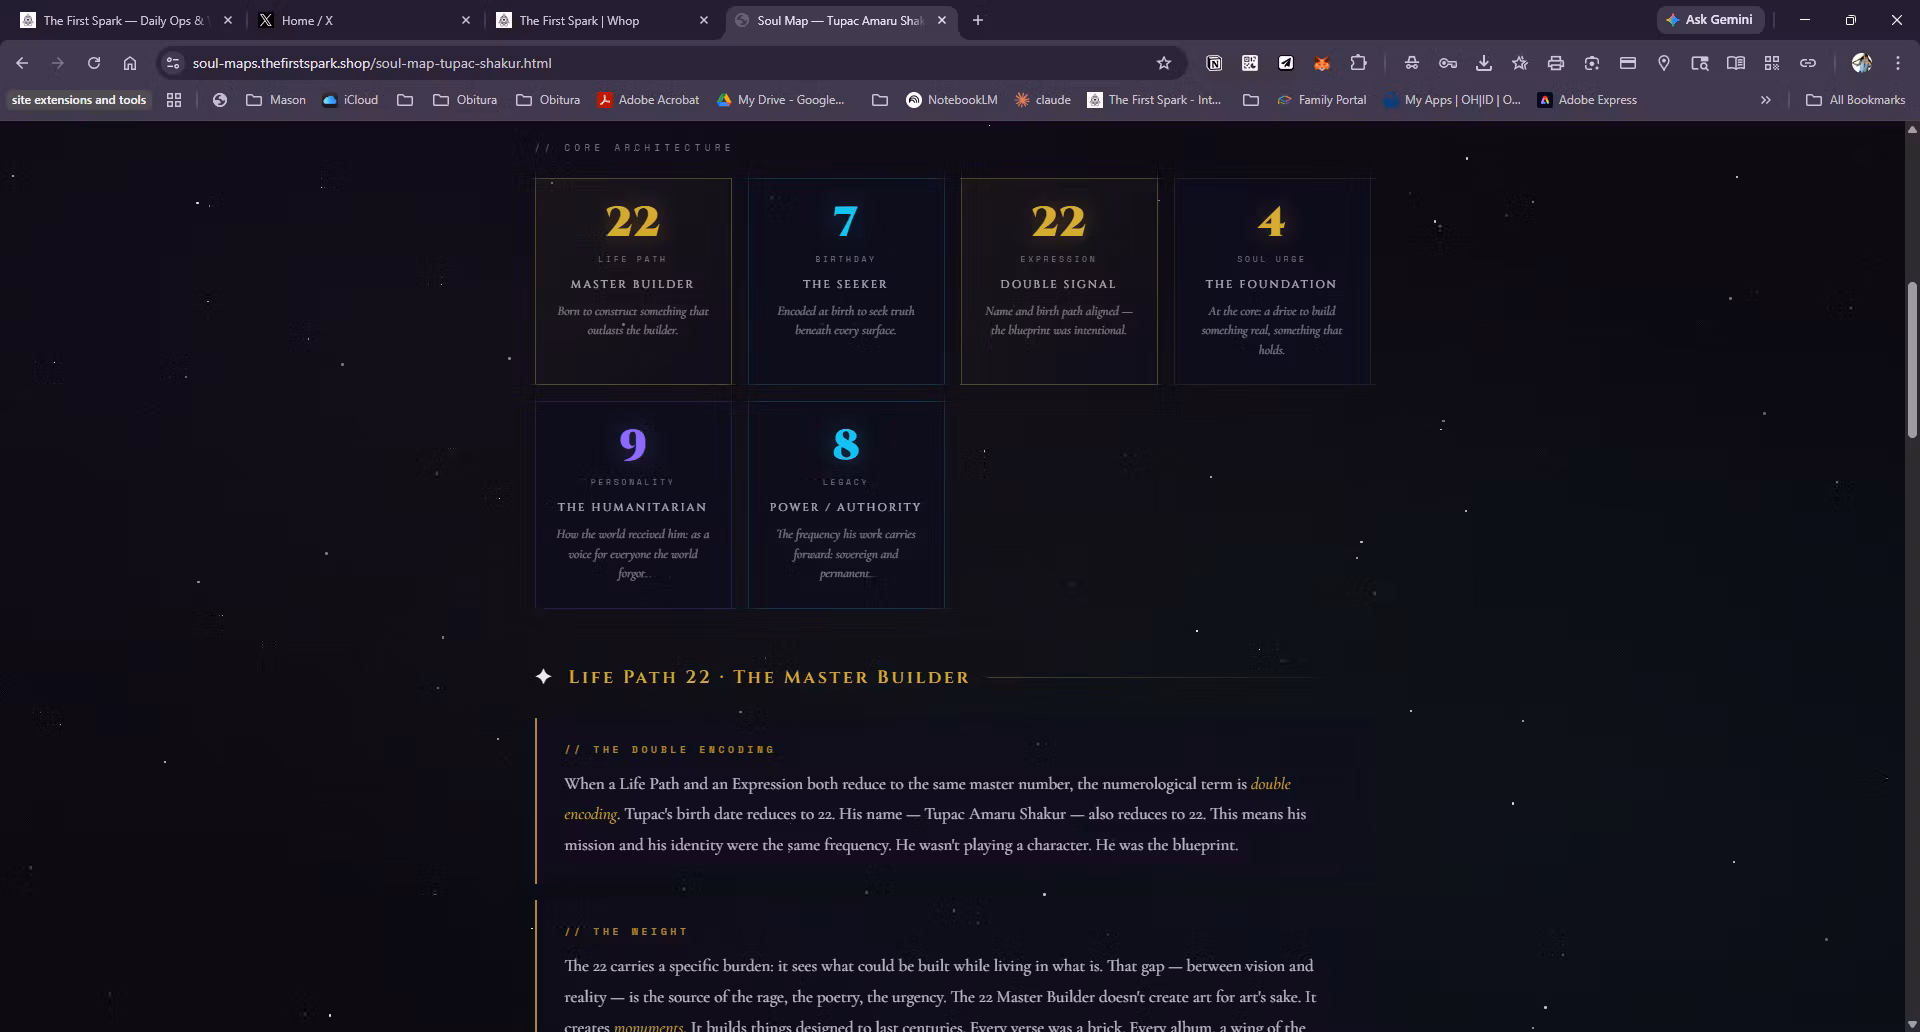1920x1032 pixels.
Task: Bookmark this page with the star
Action: tap(1164, 63)
